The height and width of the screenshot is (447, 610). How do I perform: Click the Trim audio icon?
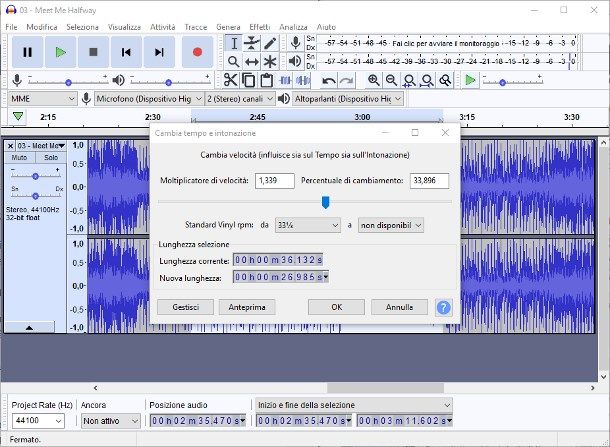tap(285, 81)
